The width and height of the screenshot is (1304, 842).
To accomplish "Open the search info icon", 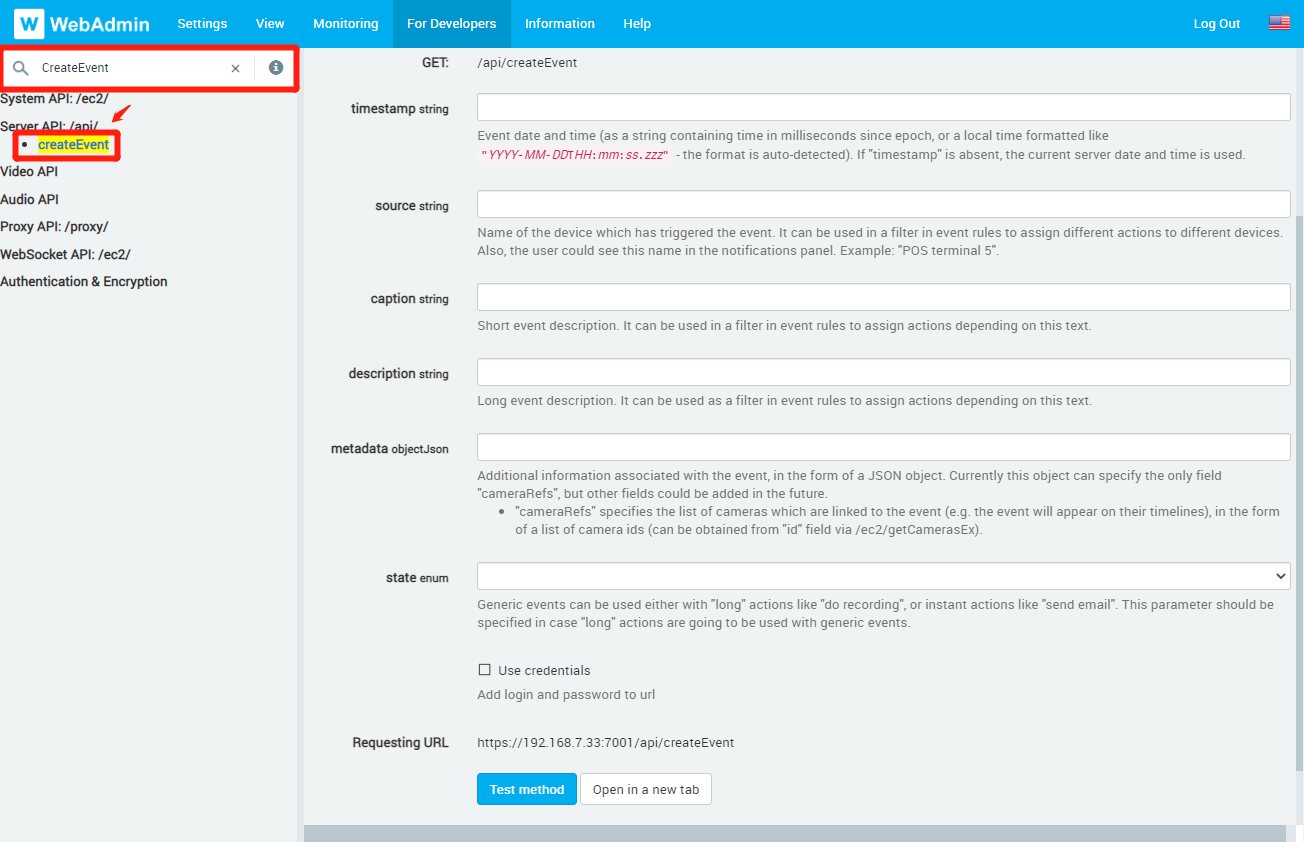I will click(x=276, y=68).
